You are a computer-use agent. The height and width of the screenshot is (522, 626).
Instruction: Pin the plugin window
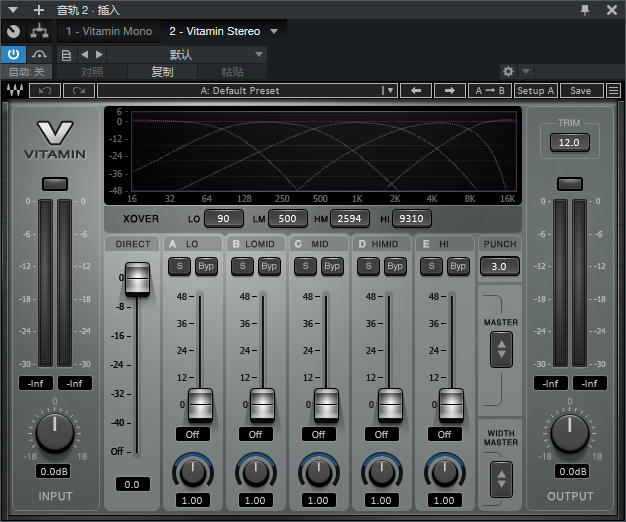(585, 10)
